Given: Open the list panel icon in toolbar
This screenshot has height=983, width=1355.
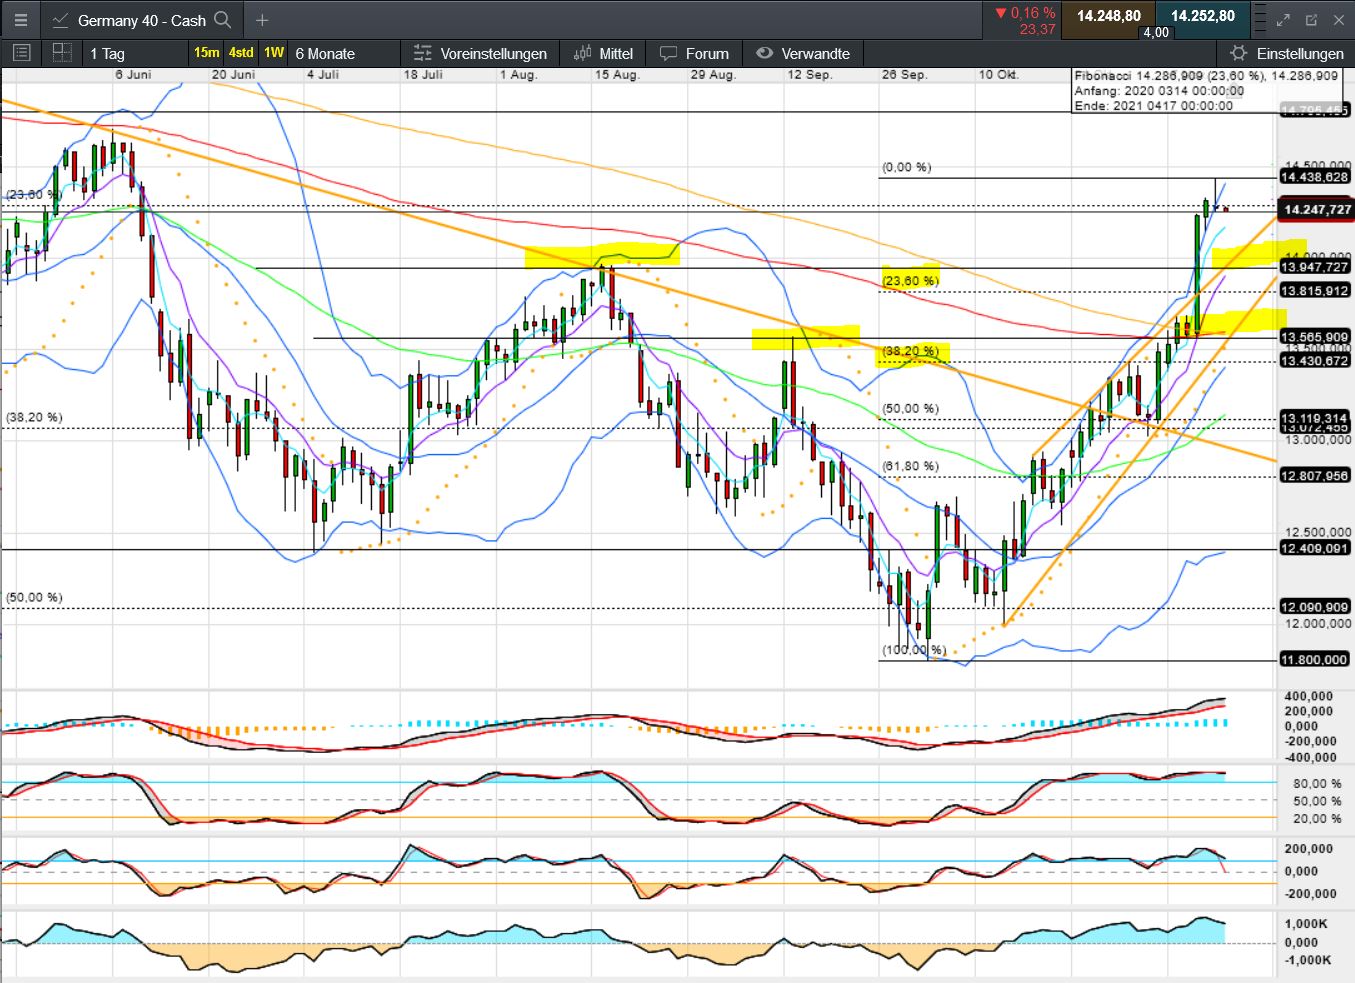Looking at the screenshot, I should [x=21, y=53].
